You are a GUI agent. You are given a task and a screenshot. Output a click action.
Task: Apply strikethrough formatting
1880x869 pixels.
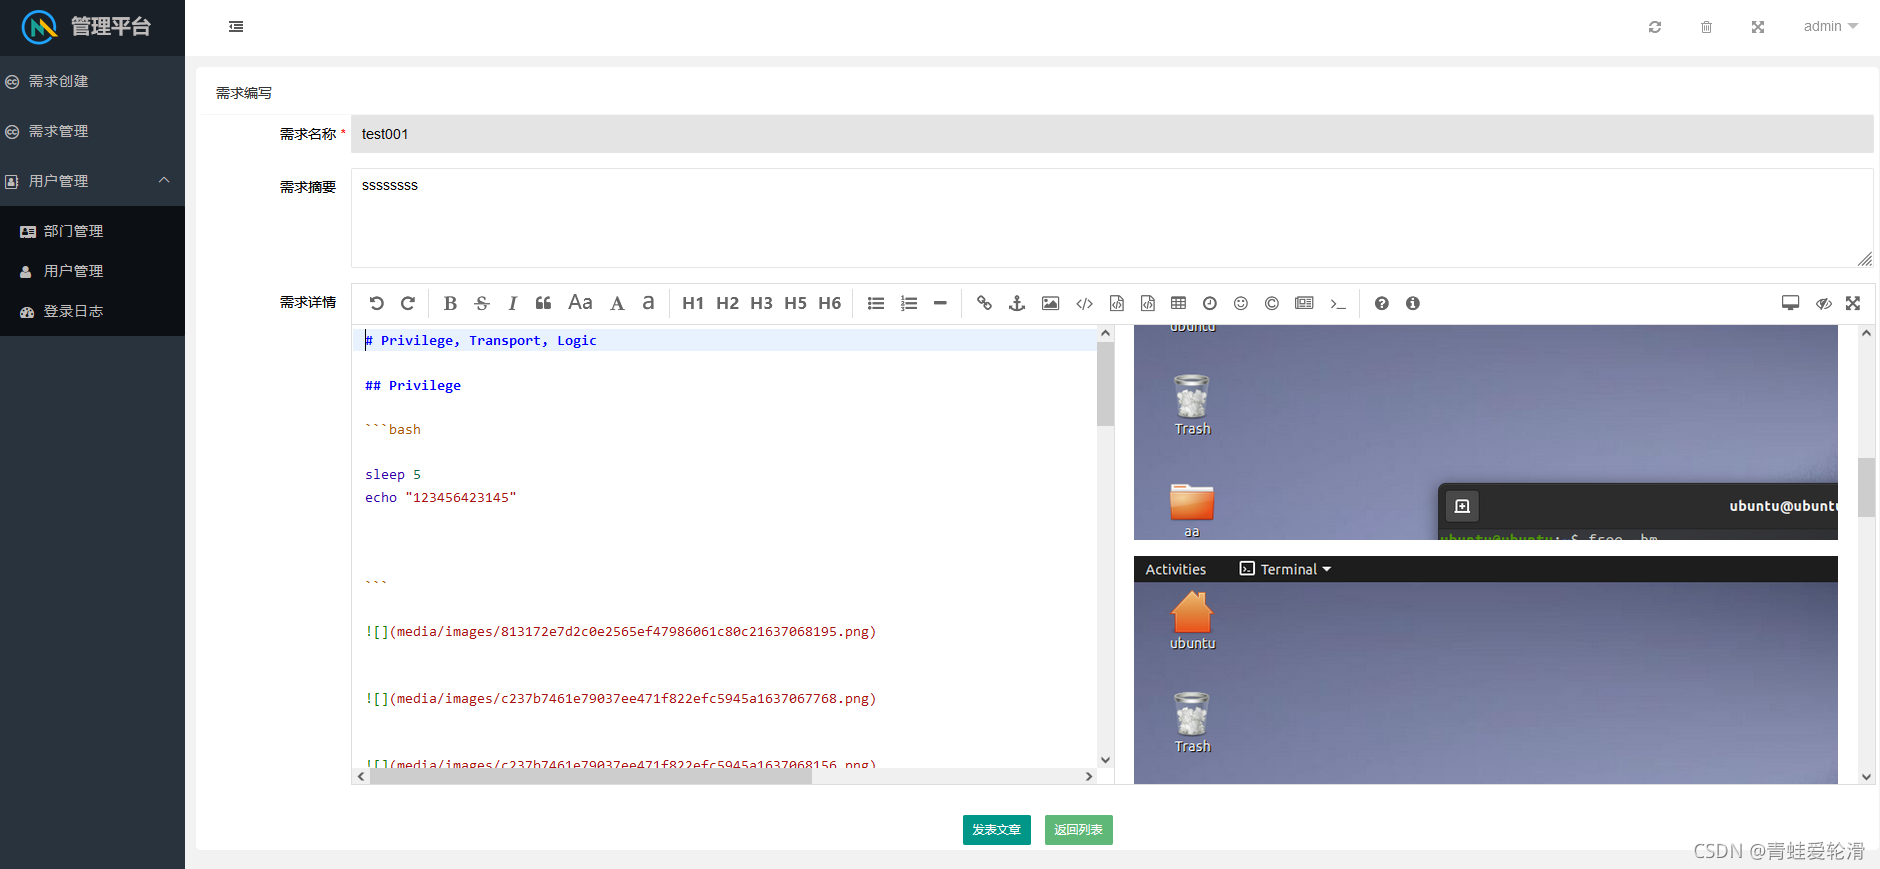(482, 303)
